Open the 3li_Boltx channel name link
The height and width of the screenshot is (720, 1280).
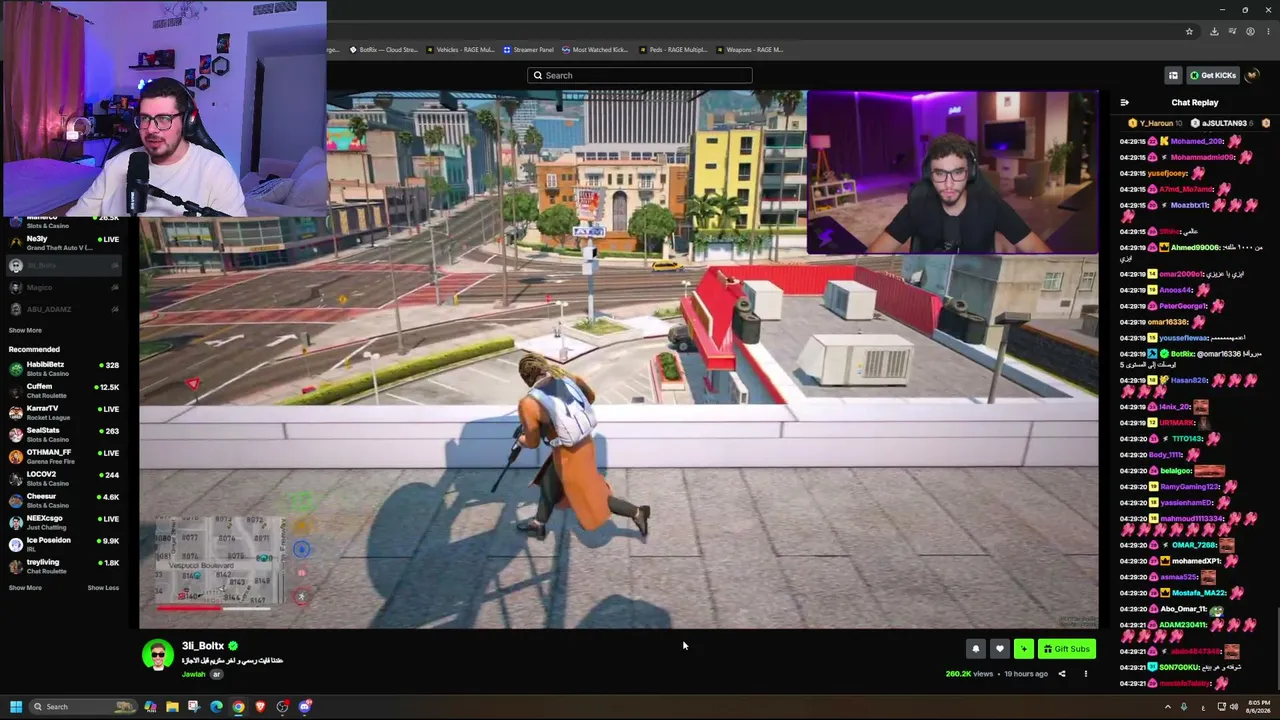[x=203, y=646]
